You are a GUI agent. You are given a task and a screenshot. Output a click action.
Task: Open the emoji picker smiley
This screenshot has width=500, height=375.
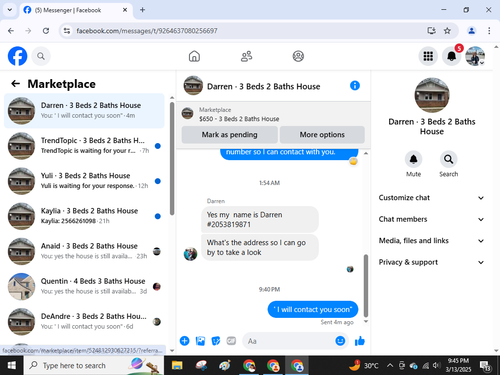[x=340, y=341]
